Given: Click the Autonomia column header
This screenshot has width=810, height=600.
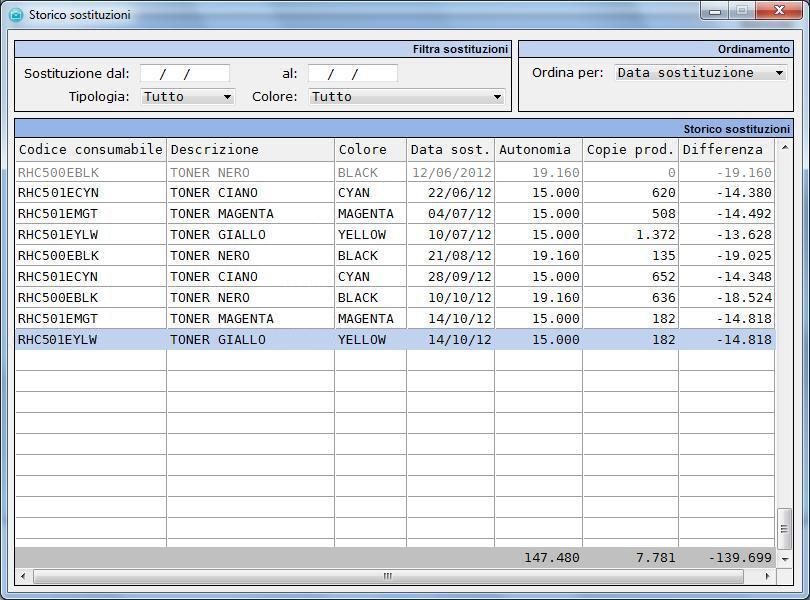Looking at the screenshot, I should [x=538, y=150].
